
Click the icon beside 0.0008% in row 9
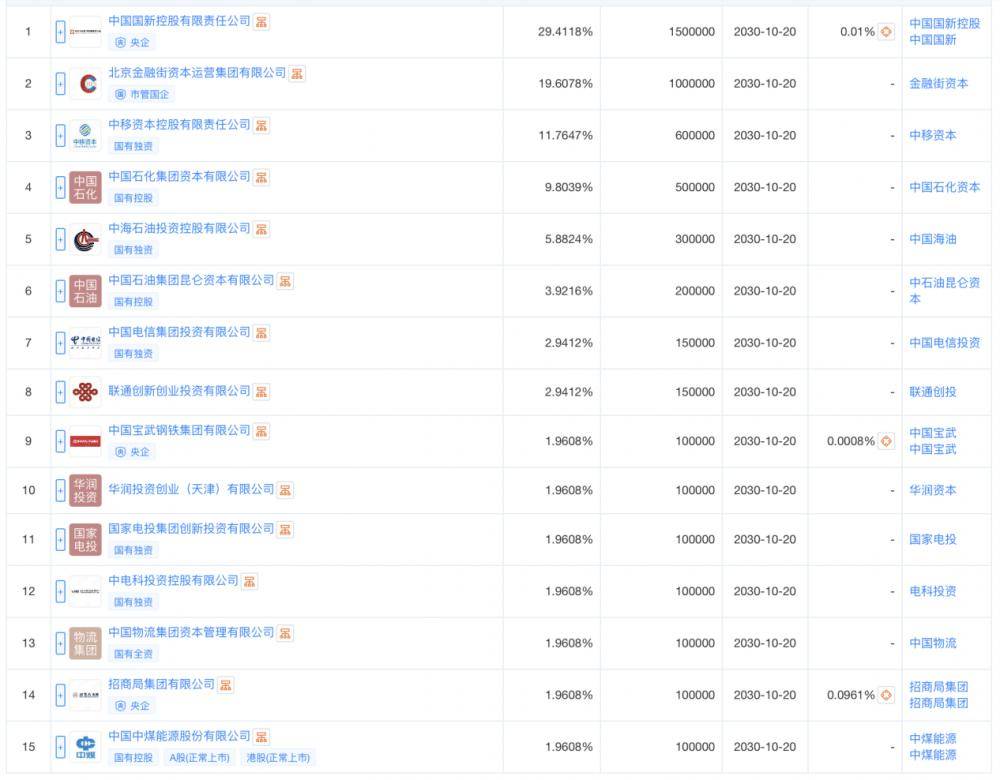click(886, 441)
